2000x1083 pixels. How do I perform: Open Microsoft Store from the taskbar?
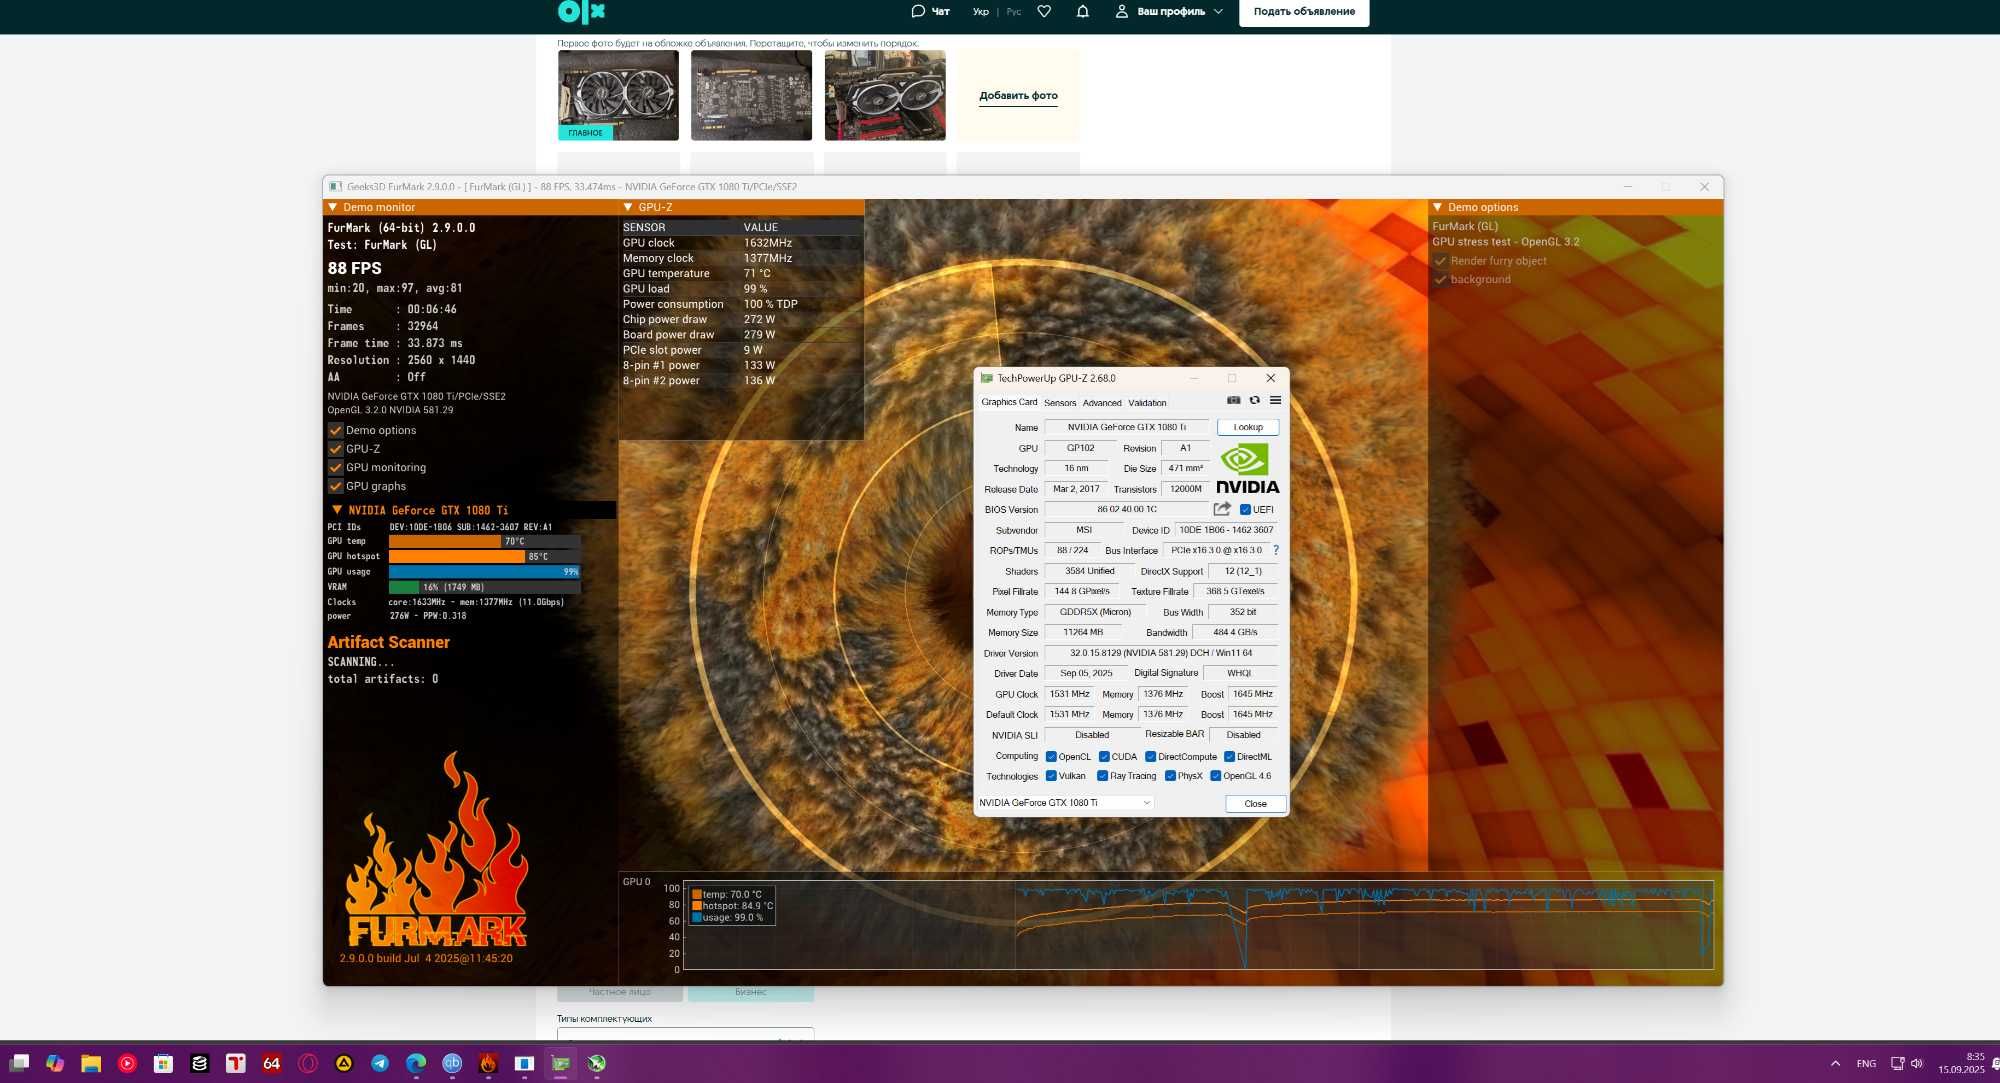click(x=163, y=1063)
